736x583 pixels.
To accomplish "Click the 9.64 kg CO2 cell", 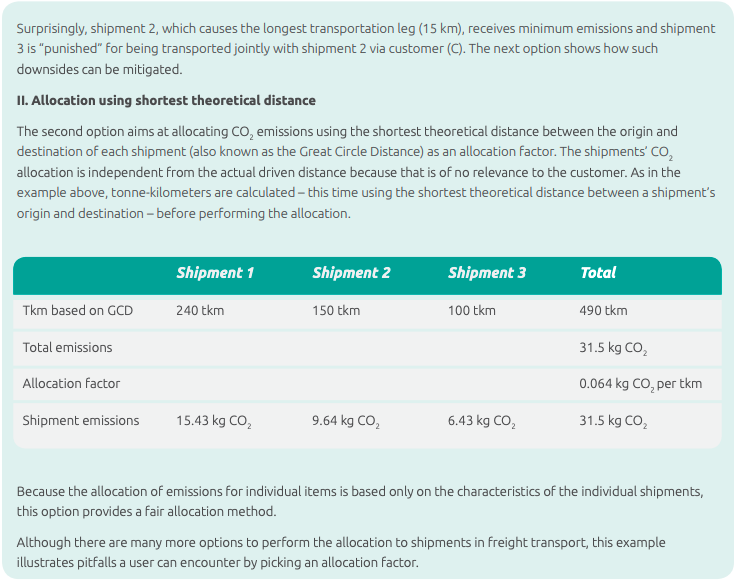I will (x=345, y=421).
